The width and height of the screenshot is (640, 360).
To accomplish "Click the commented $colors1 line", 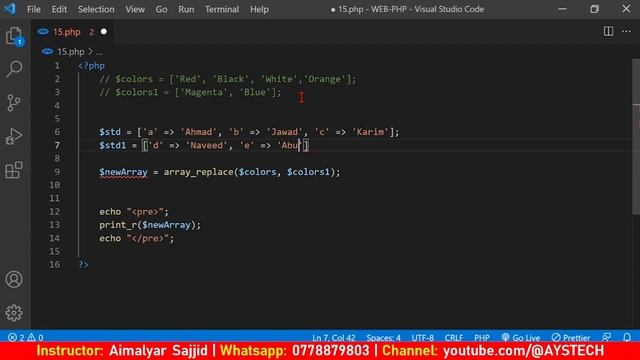I will (190, 92).
